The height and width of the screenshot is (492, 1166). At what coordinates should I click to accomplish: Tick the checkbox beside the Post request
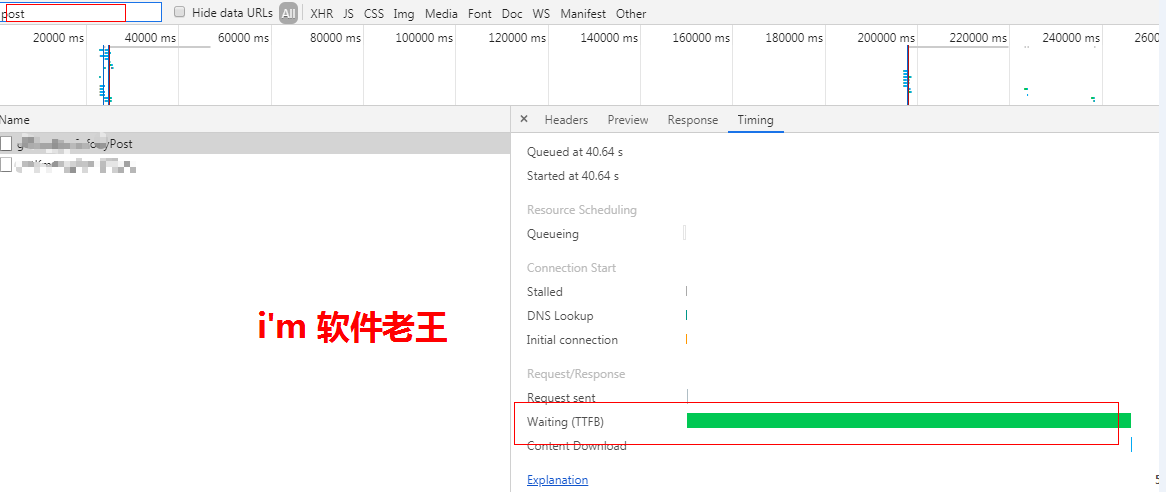(7, 143)
